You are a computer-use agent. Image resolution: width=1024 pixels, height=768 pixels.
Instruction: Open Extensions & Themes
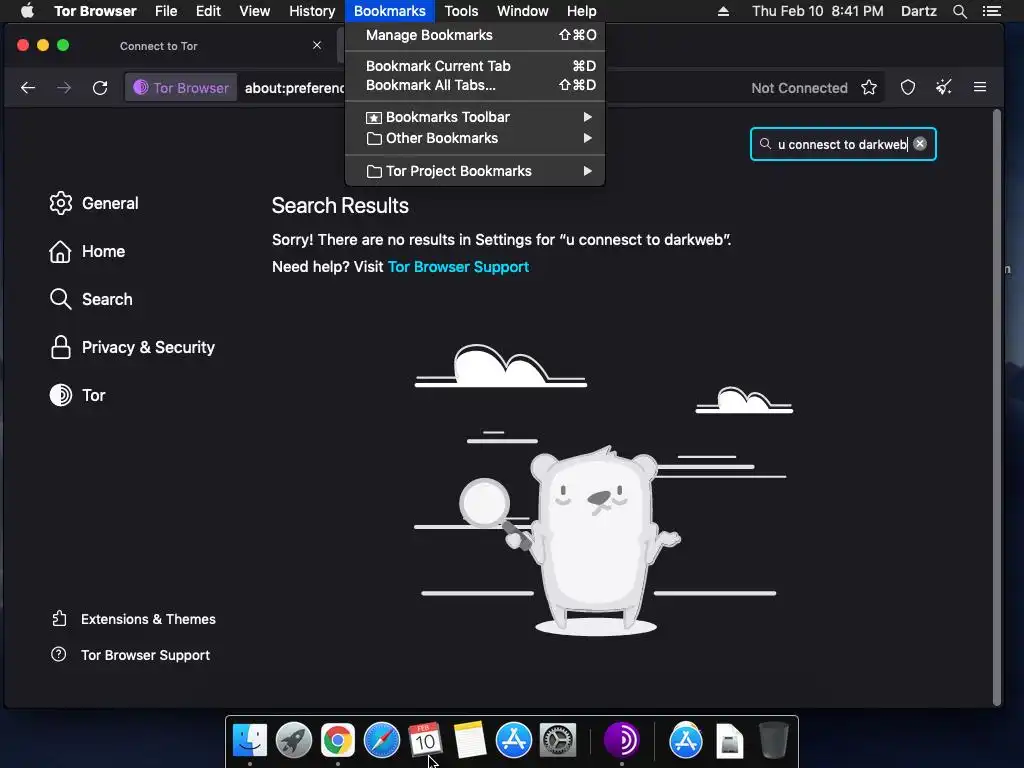pyautogui.click(x=133, y=619)
